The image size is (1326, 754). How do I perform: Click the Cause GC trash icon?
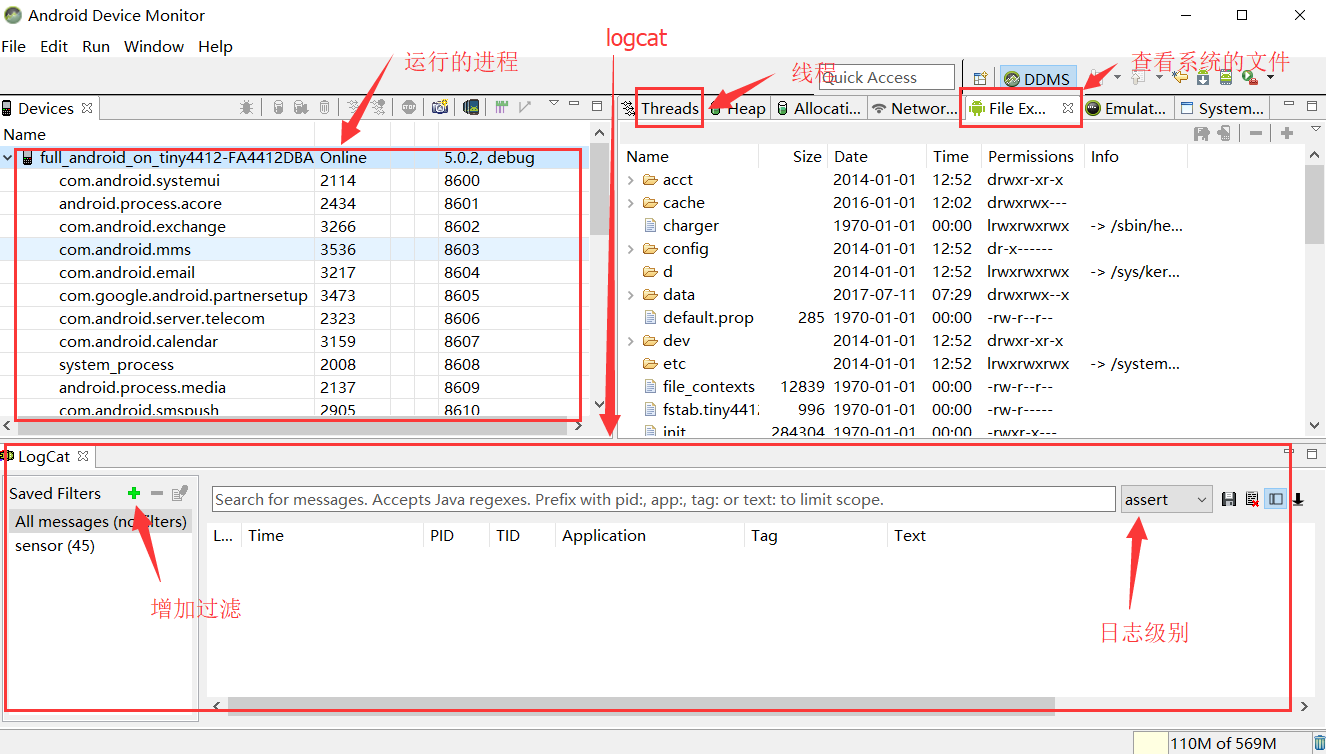click(324, 107)
